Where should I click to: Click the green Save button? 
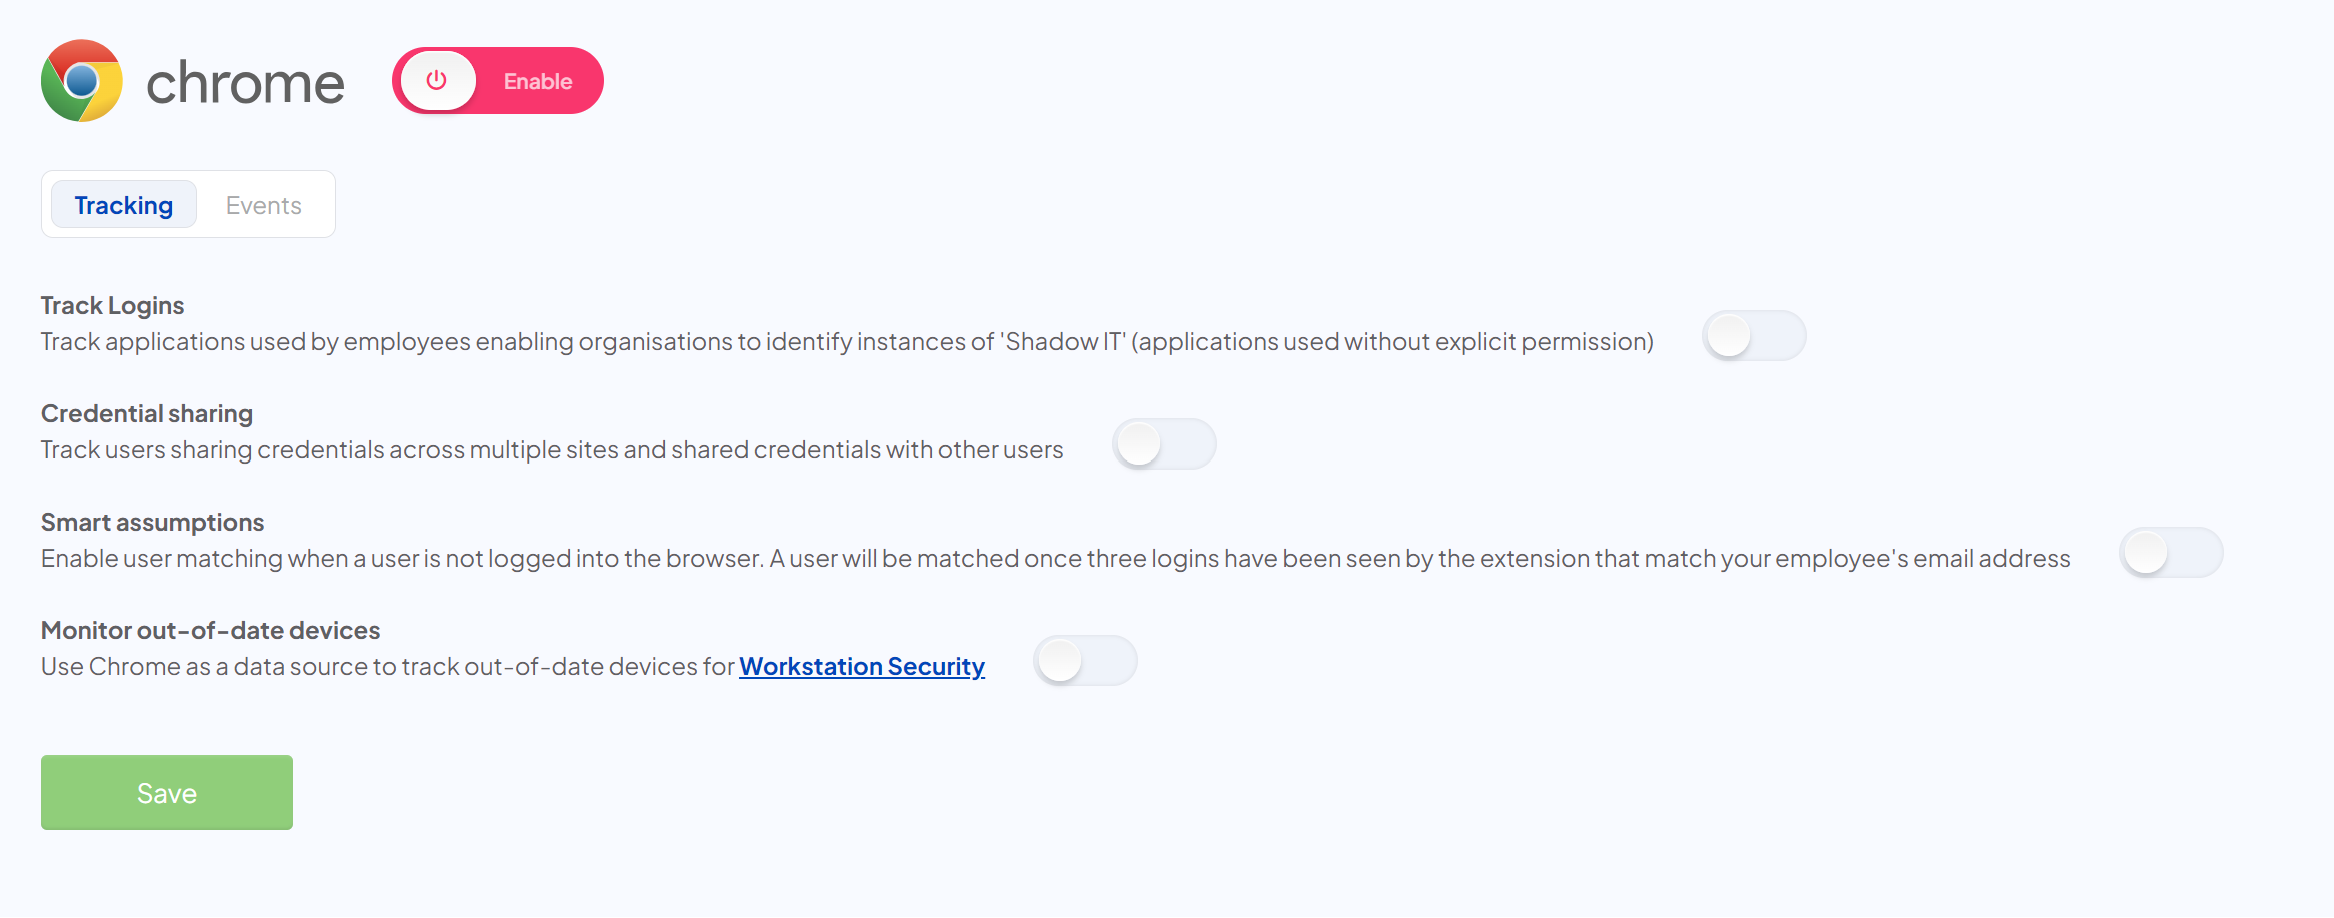coord(166,792)
